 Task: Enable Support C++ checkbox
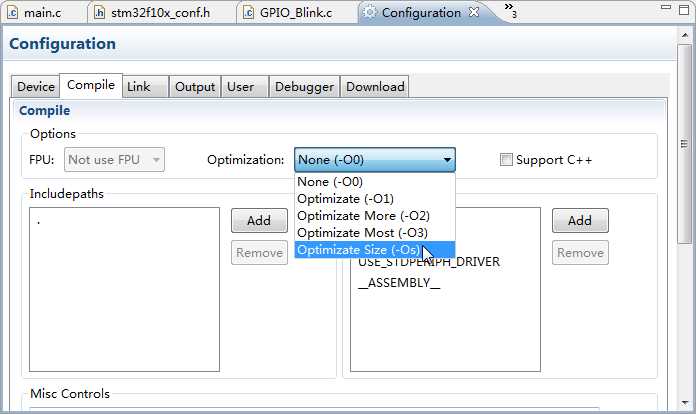click(x=506, y=160)
